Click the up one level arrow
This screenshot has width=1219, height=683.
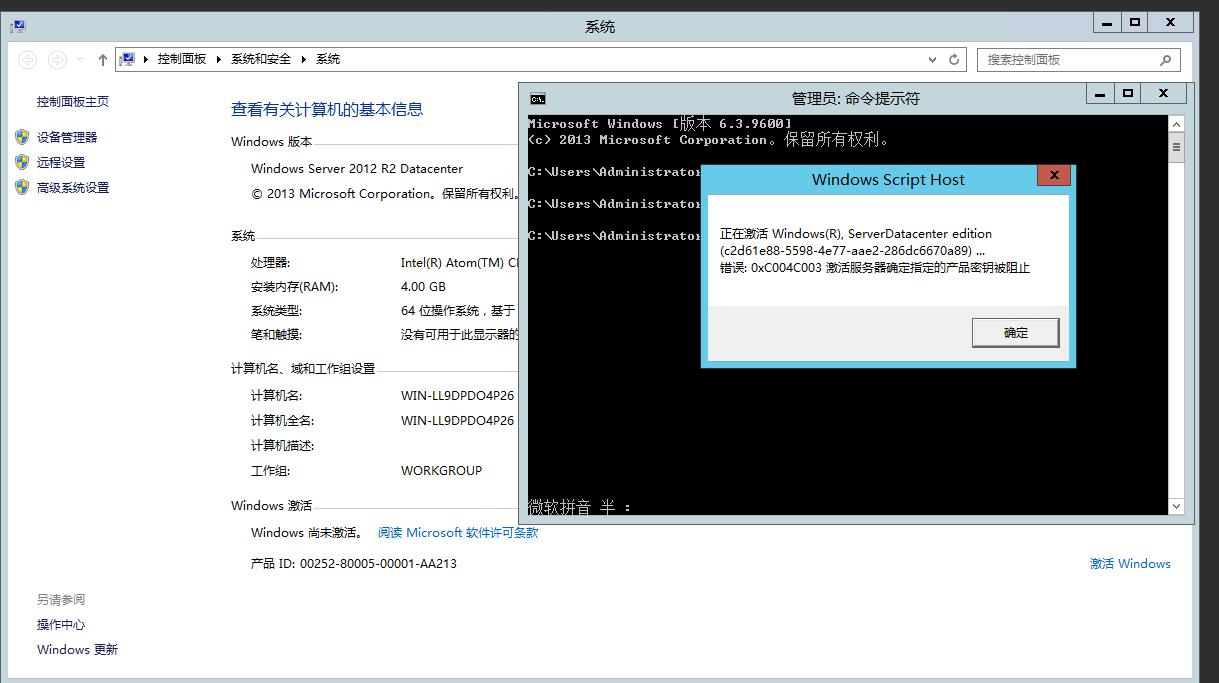coord(102,60)
